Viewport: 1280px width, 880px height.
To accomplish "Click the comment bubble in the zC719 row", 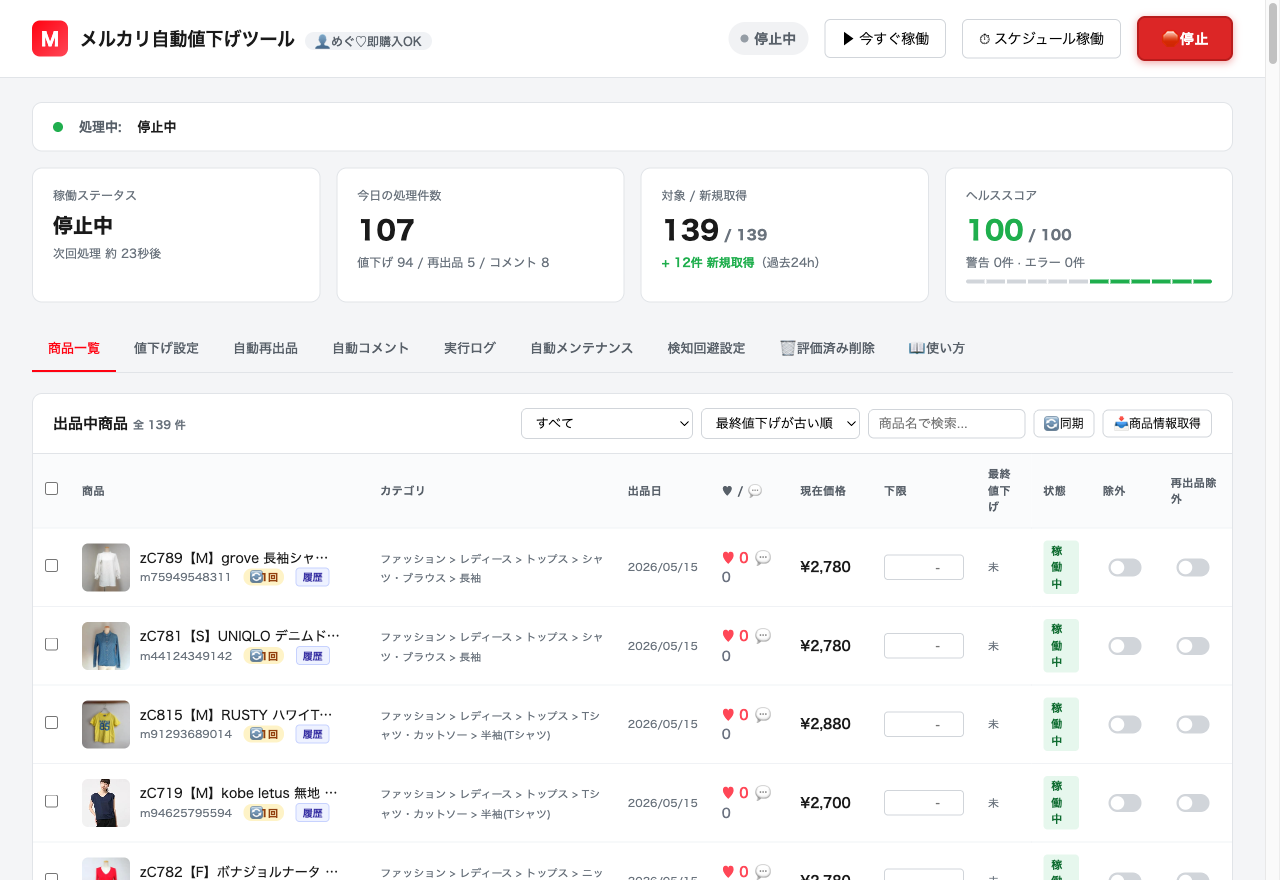I will (x=763, y=793).
